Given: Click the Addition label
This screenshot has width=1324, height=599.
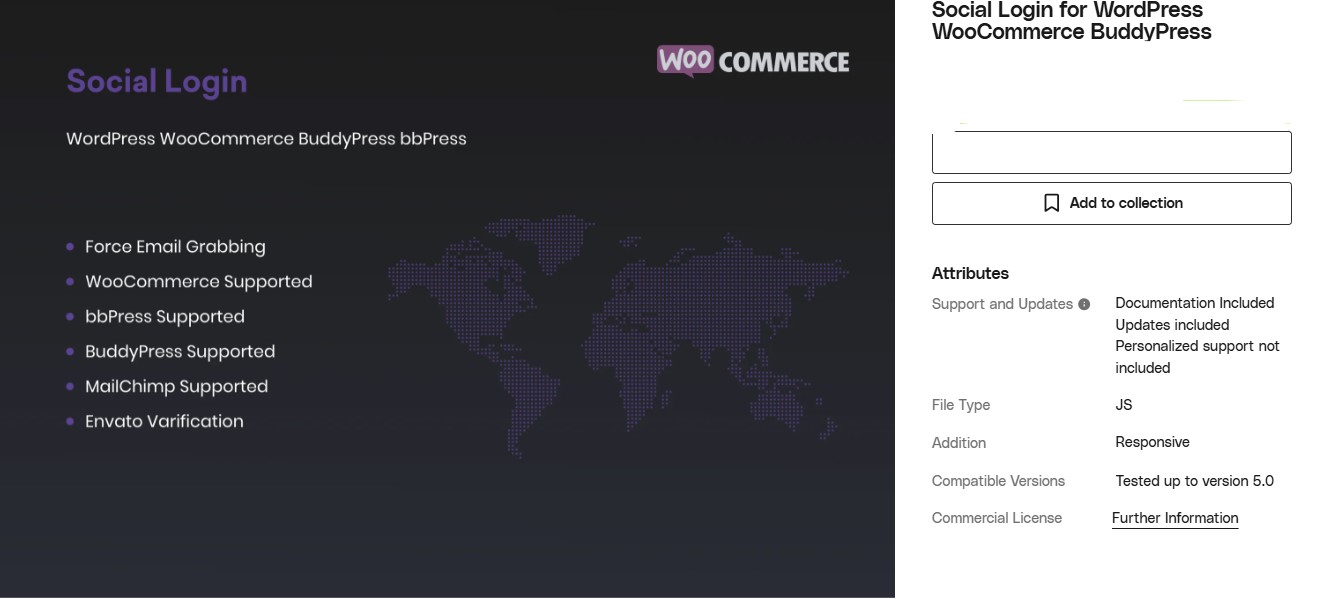Looking at the screenshot, I should pyautogui.click(x=959, y=443).
